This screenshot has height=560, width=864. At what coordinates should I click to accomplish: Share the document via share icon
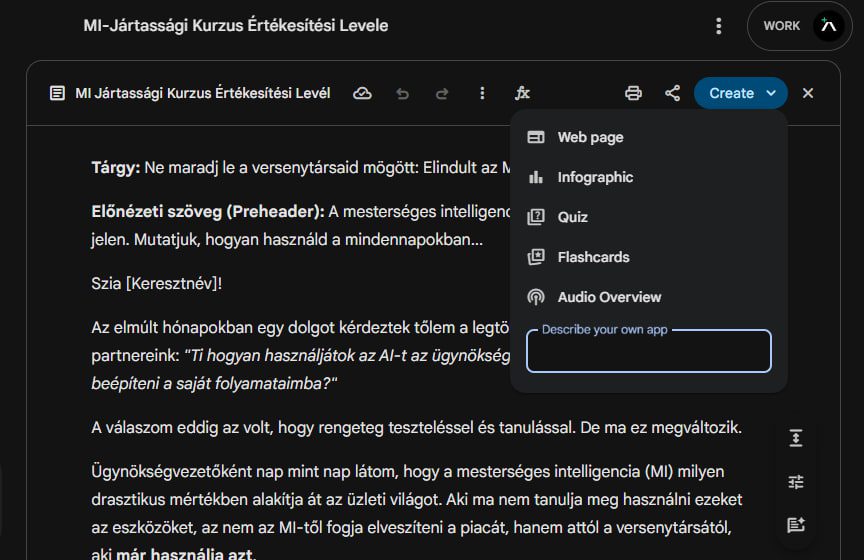click(x=672, y=93)
